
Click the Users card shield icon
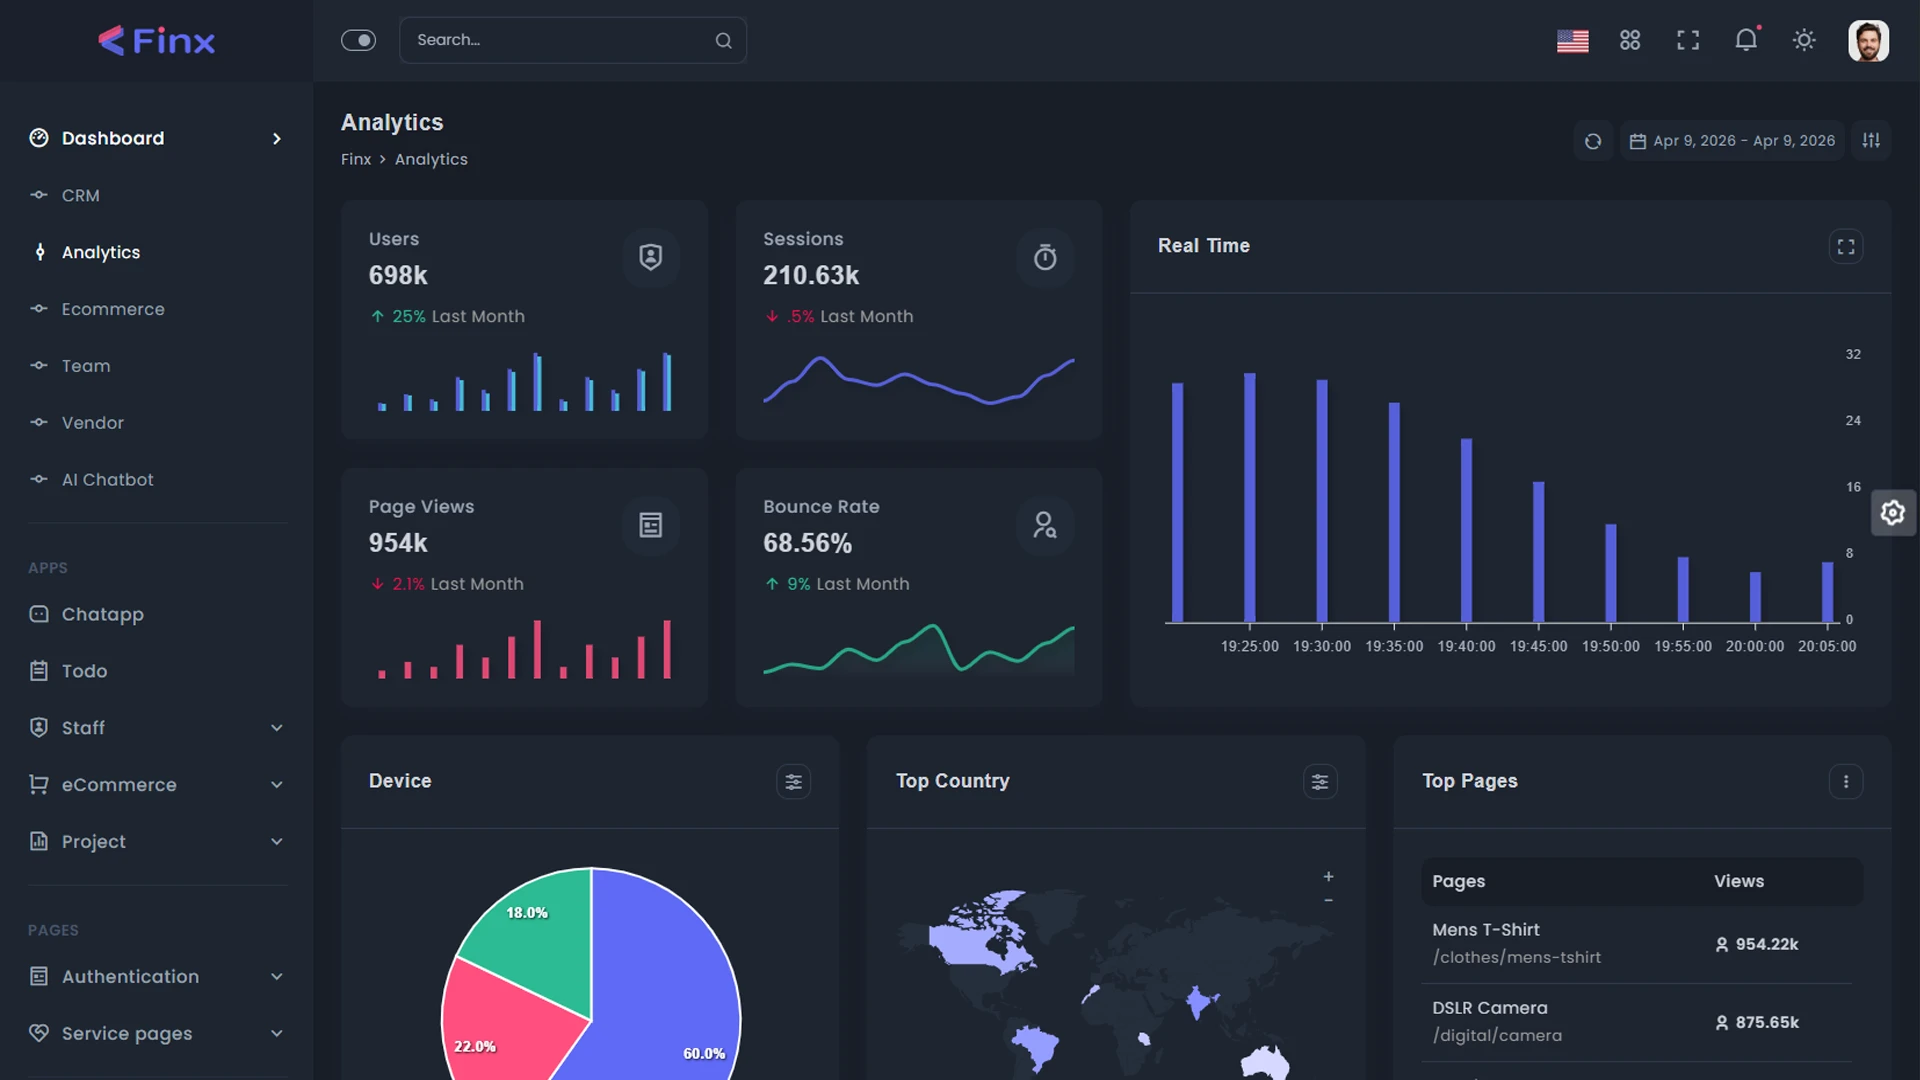pyautogui.click(x=651, y=258)
